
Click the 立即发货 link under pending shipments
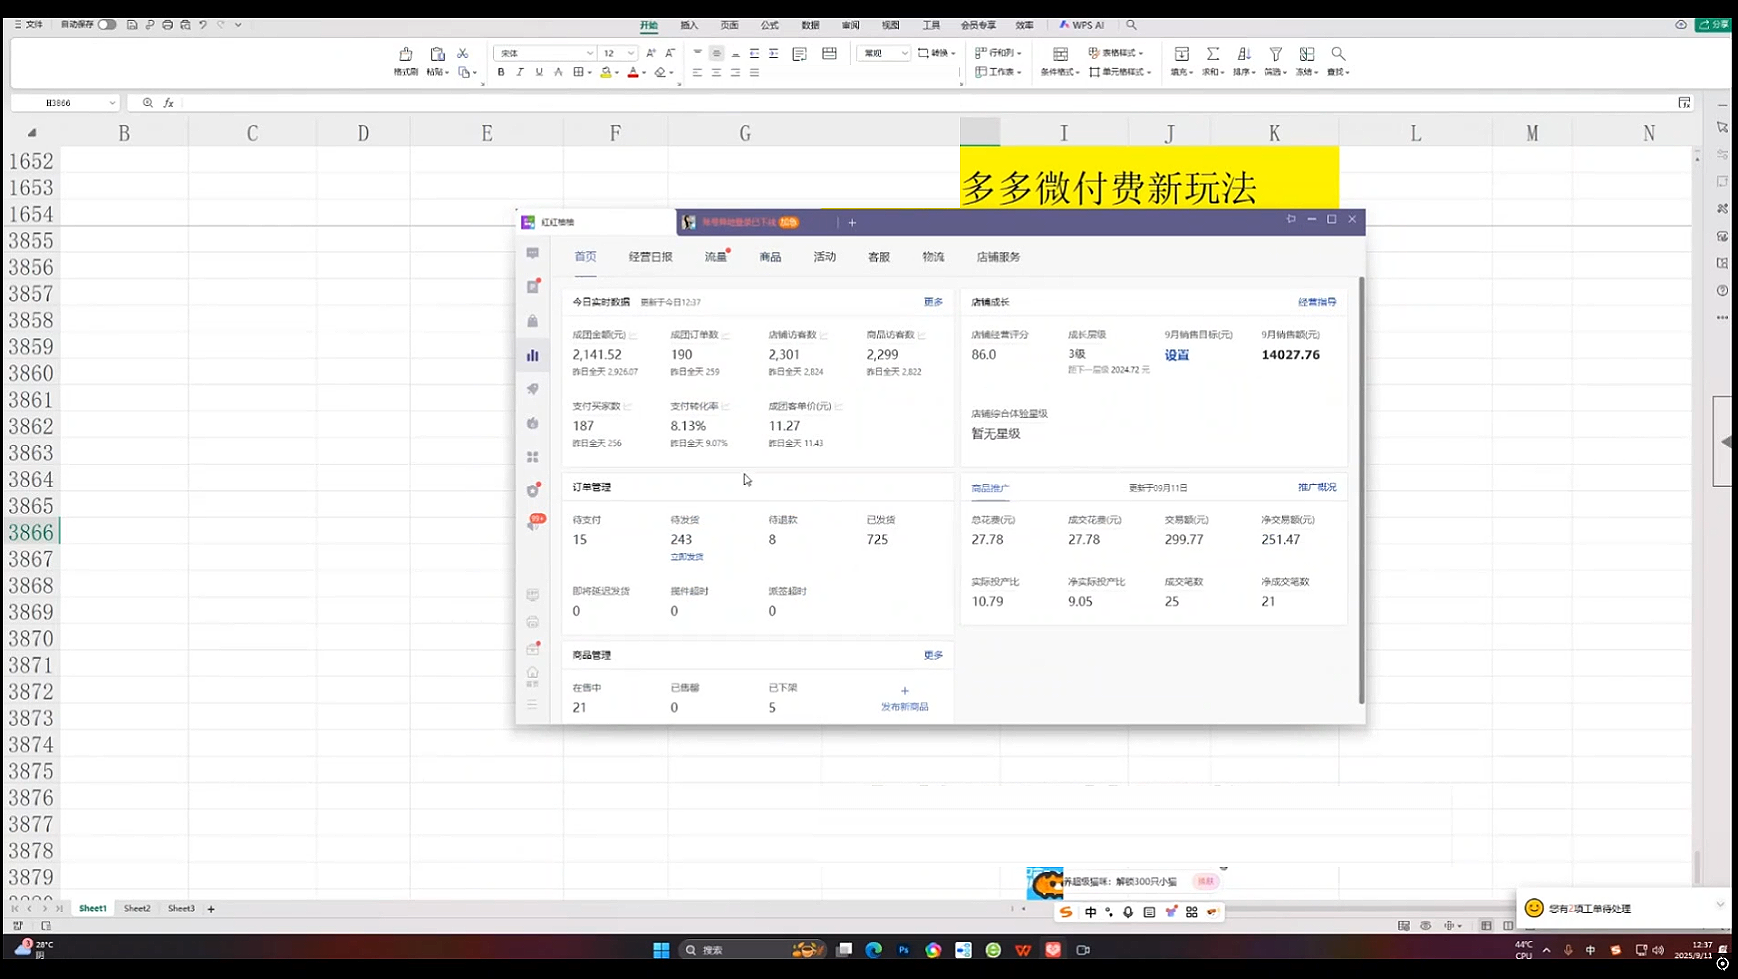click(686, 557)
